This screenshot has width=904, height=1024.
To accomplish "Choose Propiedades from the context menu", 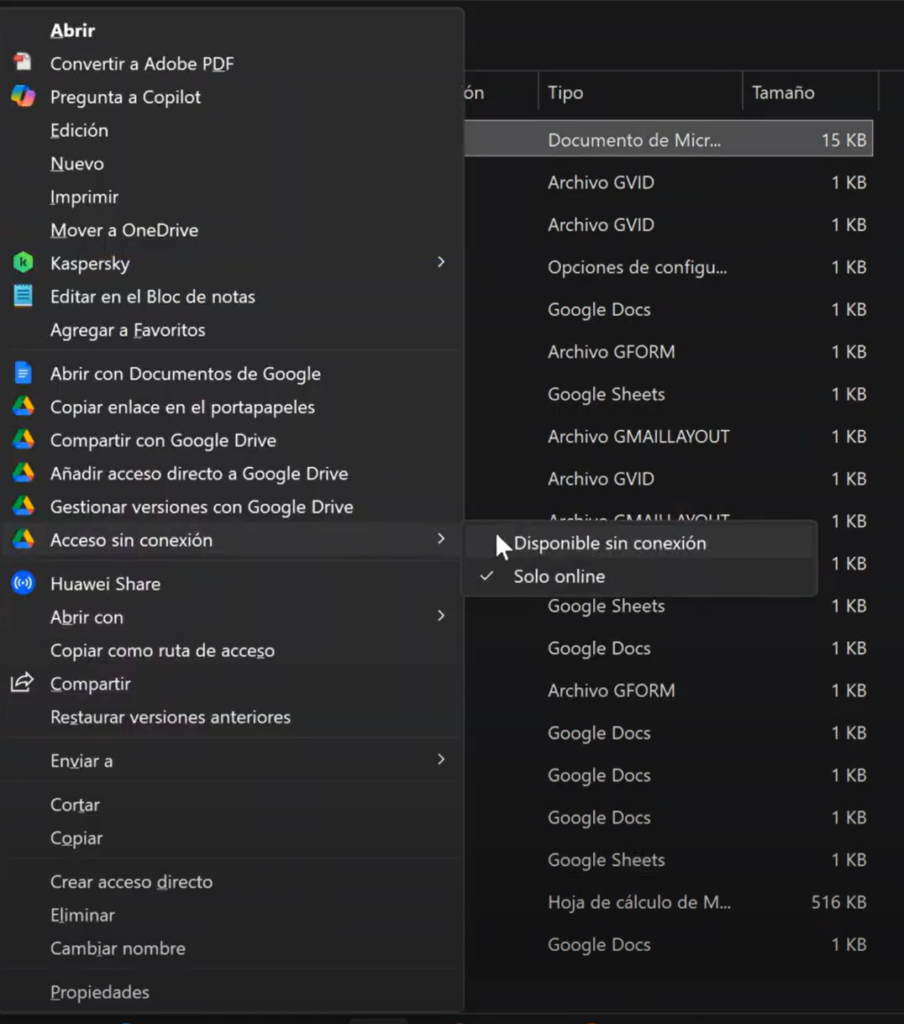I will pos(100,992).
